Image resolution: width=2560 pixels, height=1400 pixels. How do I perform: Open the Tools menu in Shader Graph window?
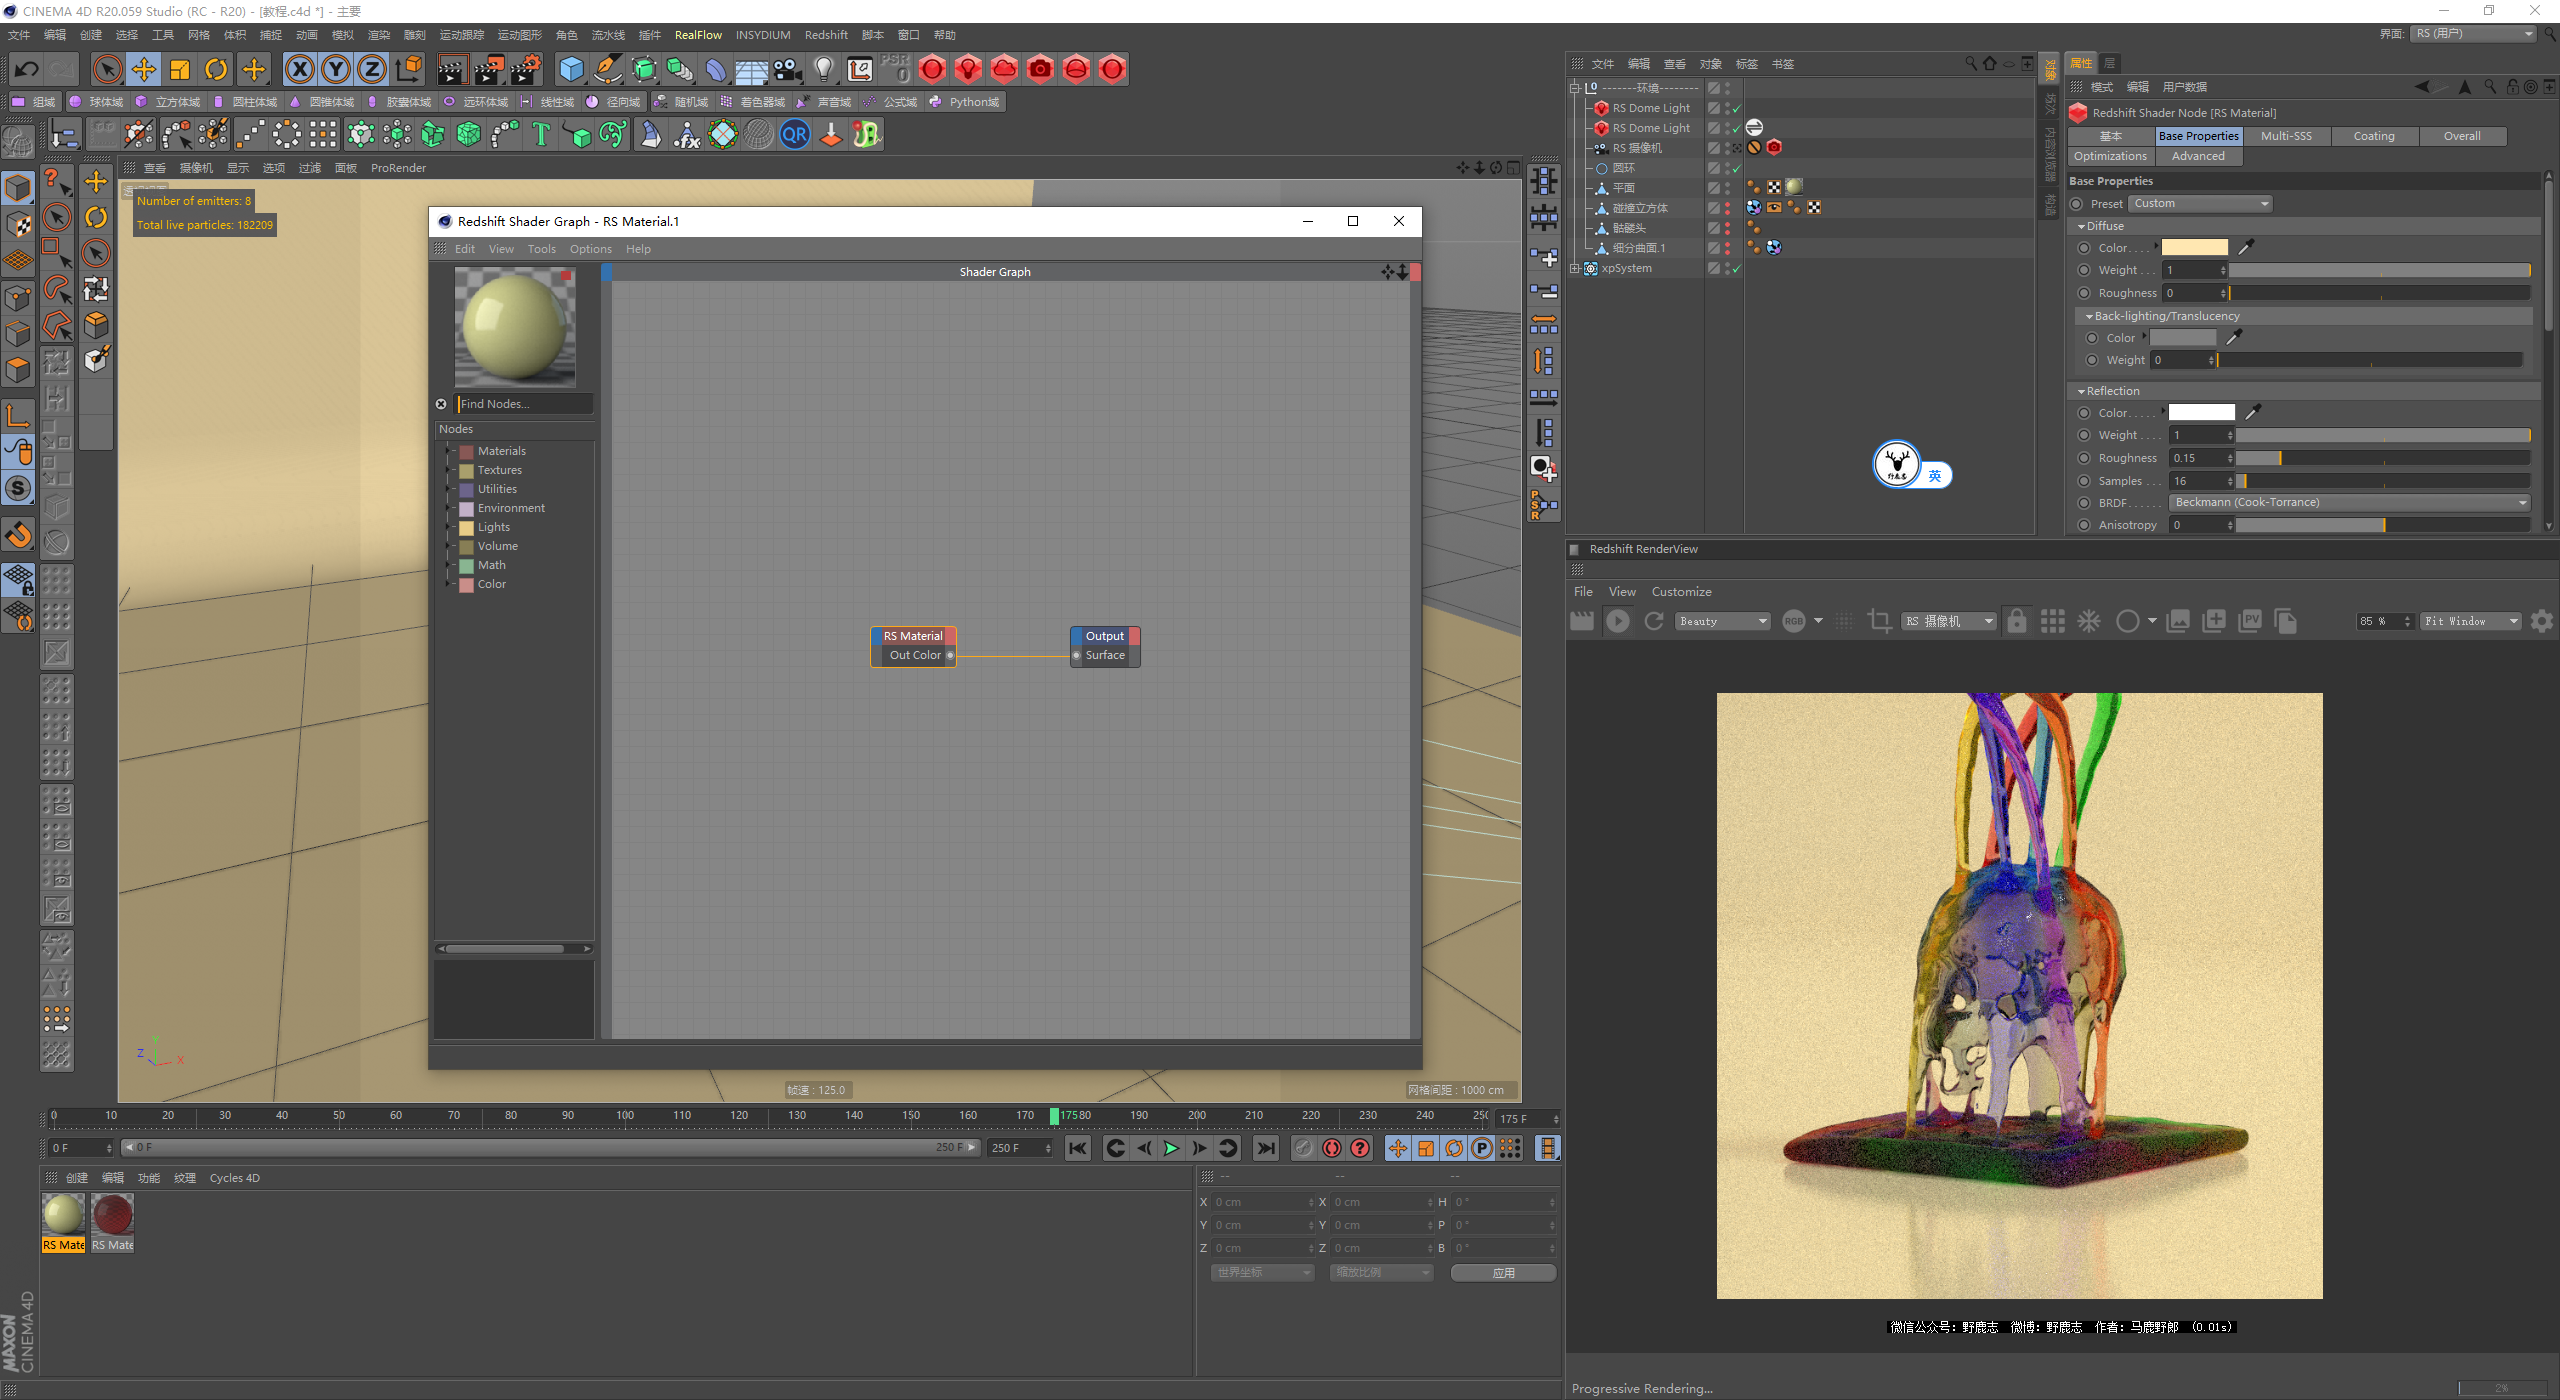pos(541,249)
